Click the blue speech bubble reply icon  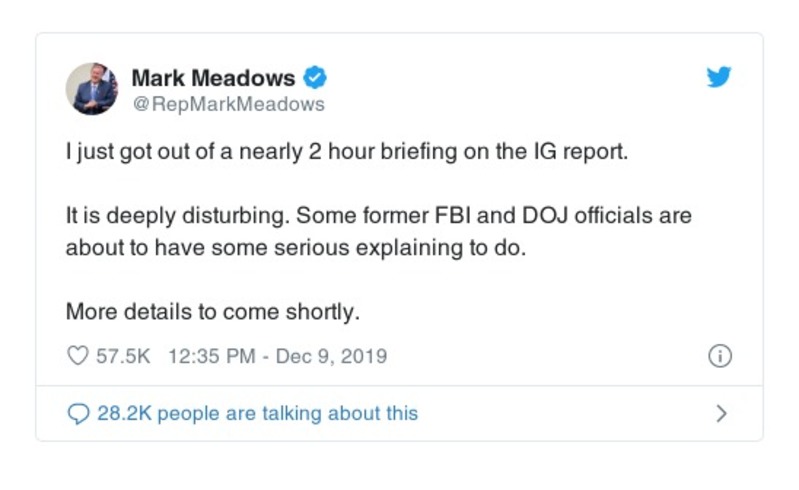pyautogui.click(x=78, y=413)
